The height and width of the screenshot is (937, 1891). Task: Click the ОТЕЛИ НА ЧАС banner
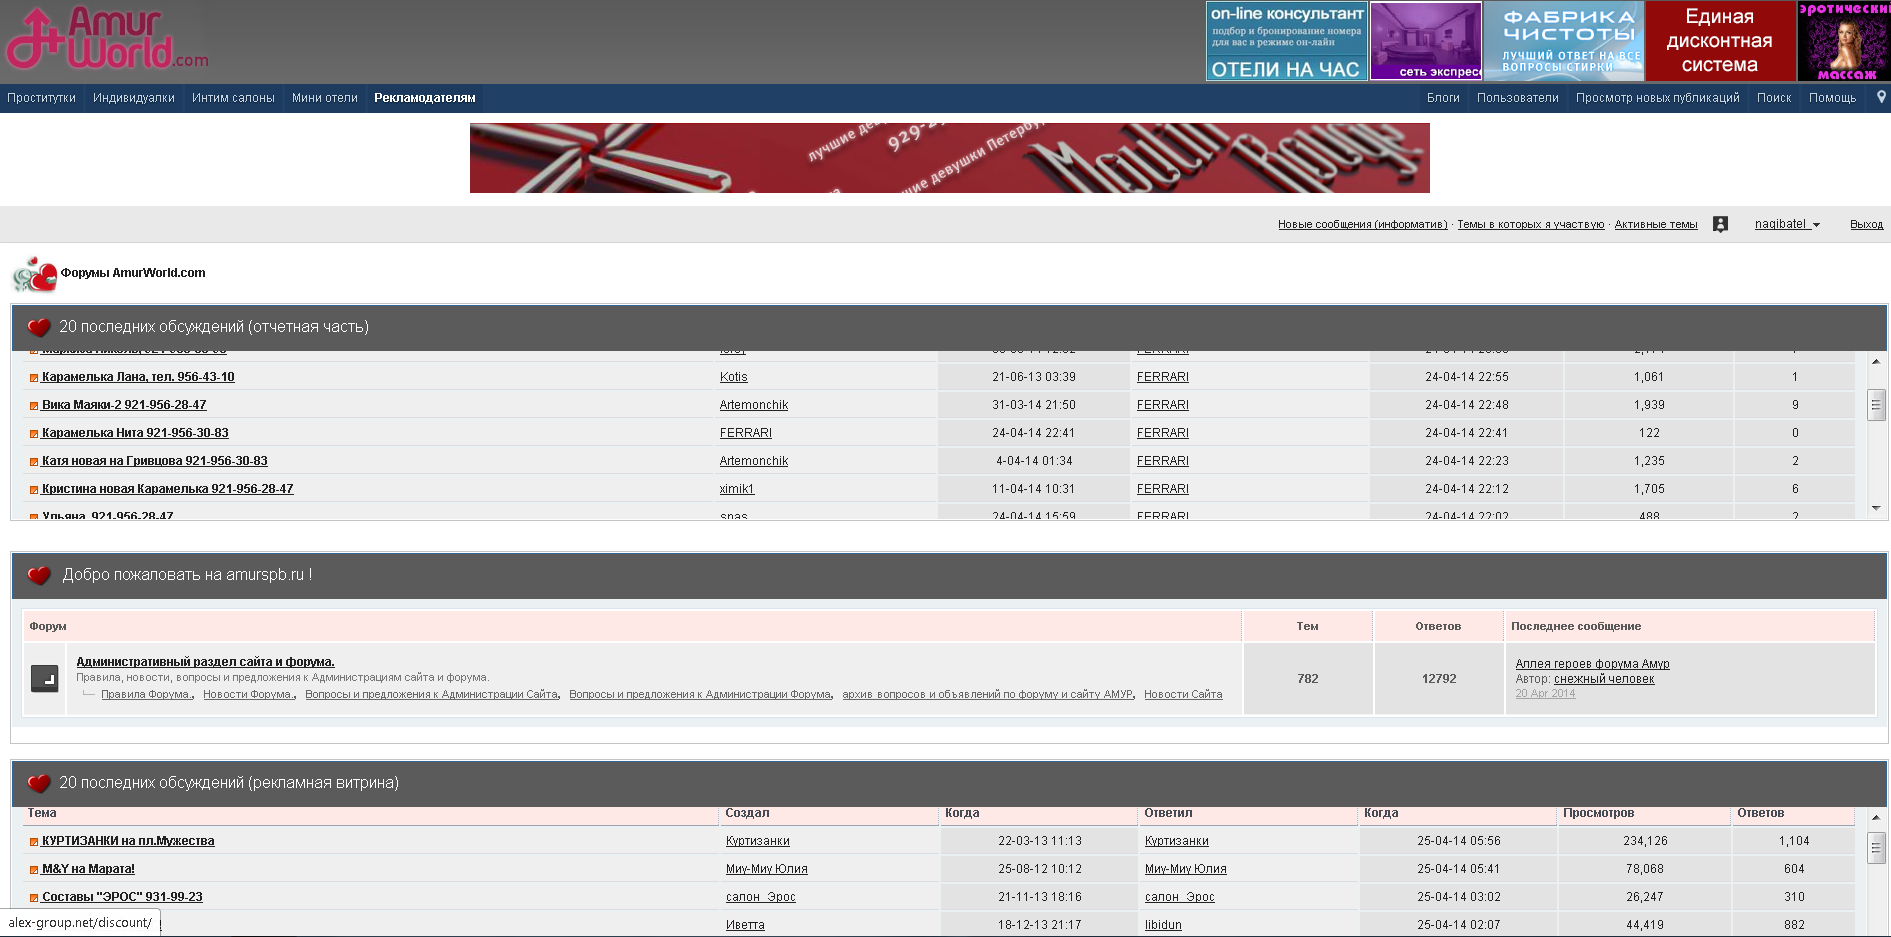[x=1286, y=41]
